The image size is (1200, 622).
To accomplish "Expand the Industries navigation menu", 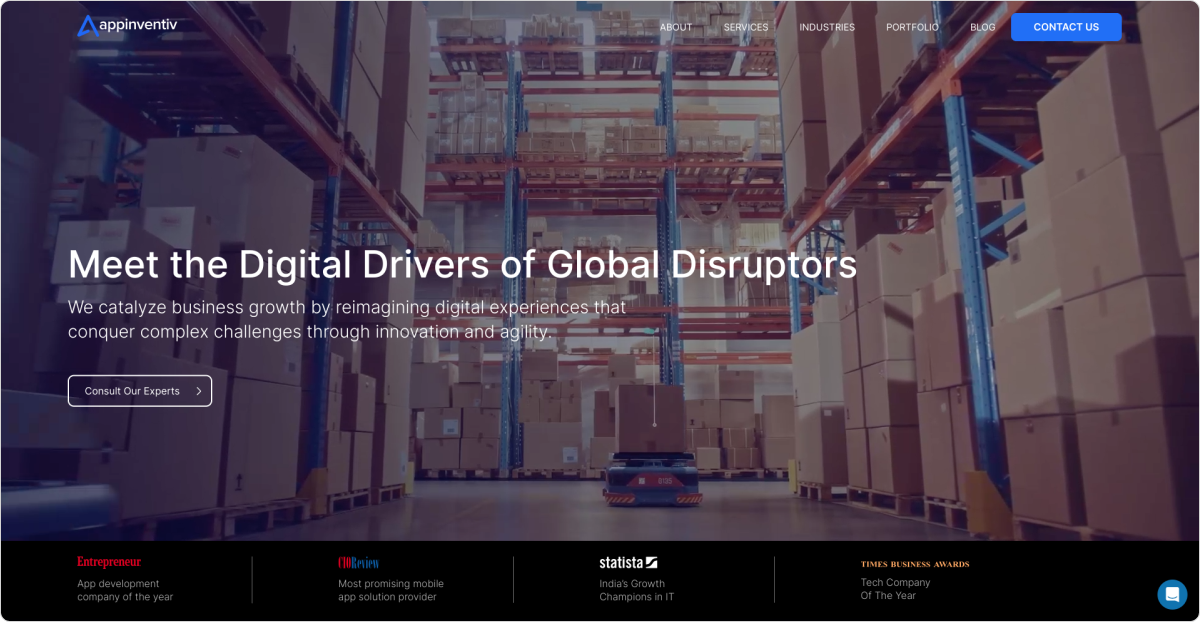I will pos(827,27).
